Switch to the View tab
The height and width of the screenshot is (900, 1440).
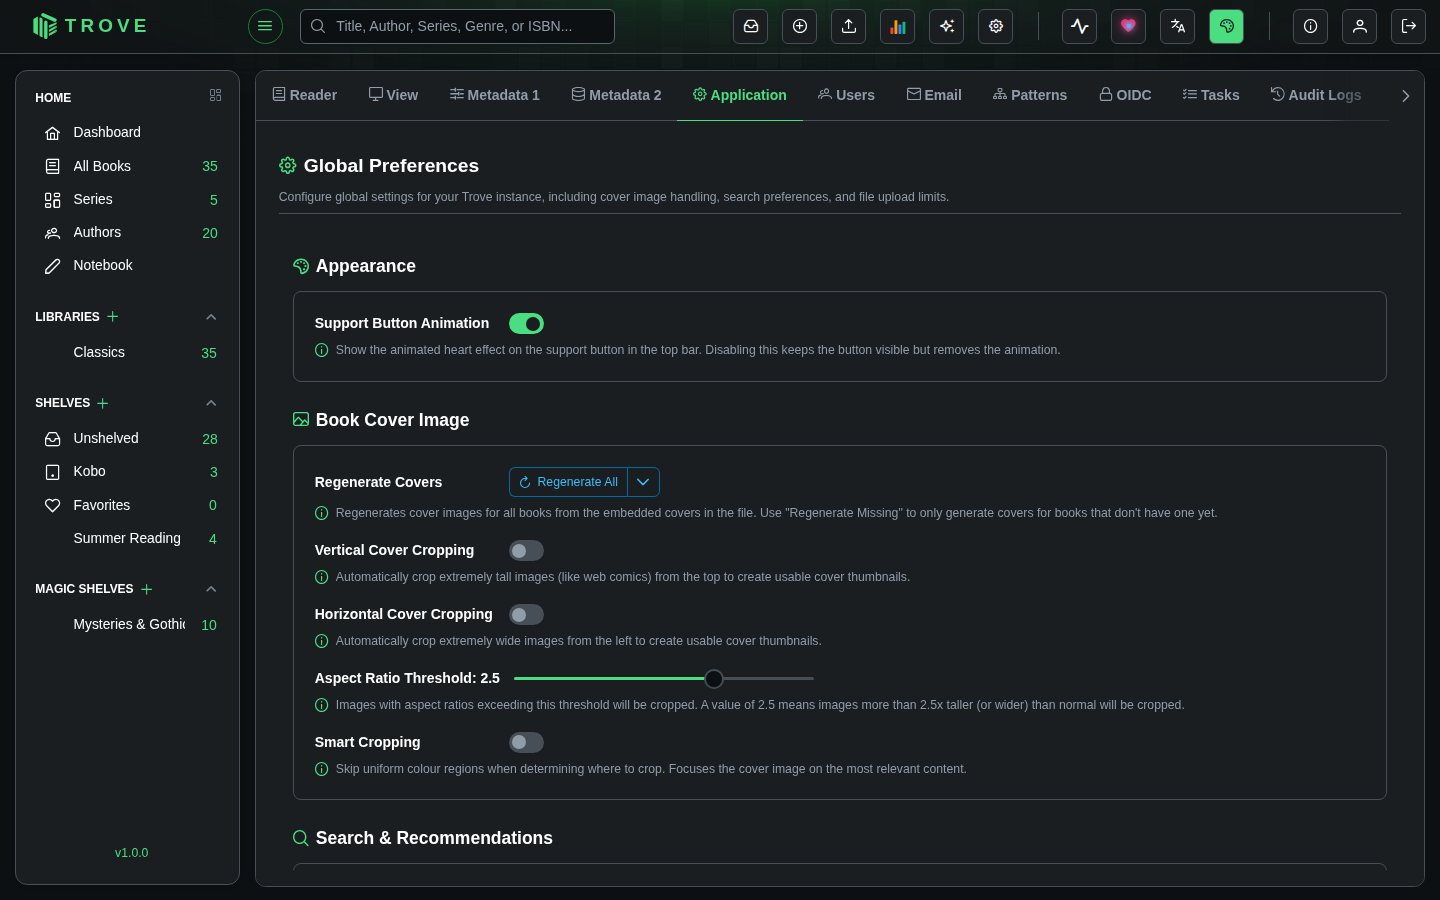coord(394,95)
